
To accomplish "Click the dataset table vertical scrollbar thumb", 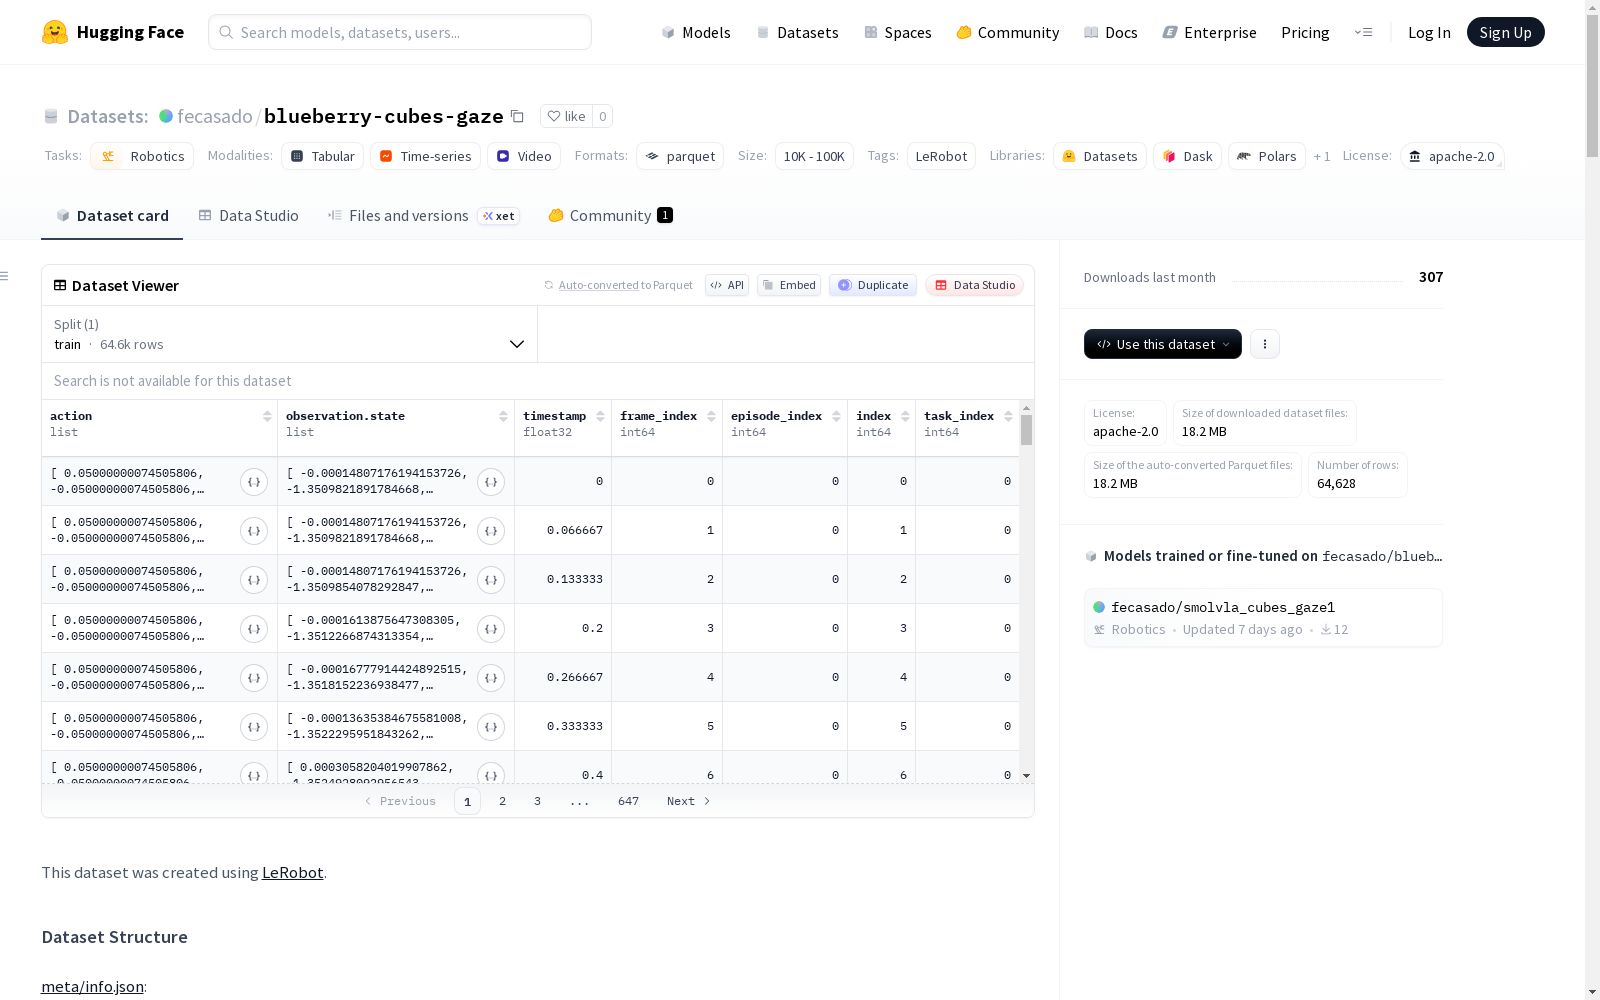I will pos(1026,431).
